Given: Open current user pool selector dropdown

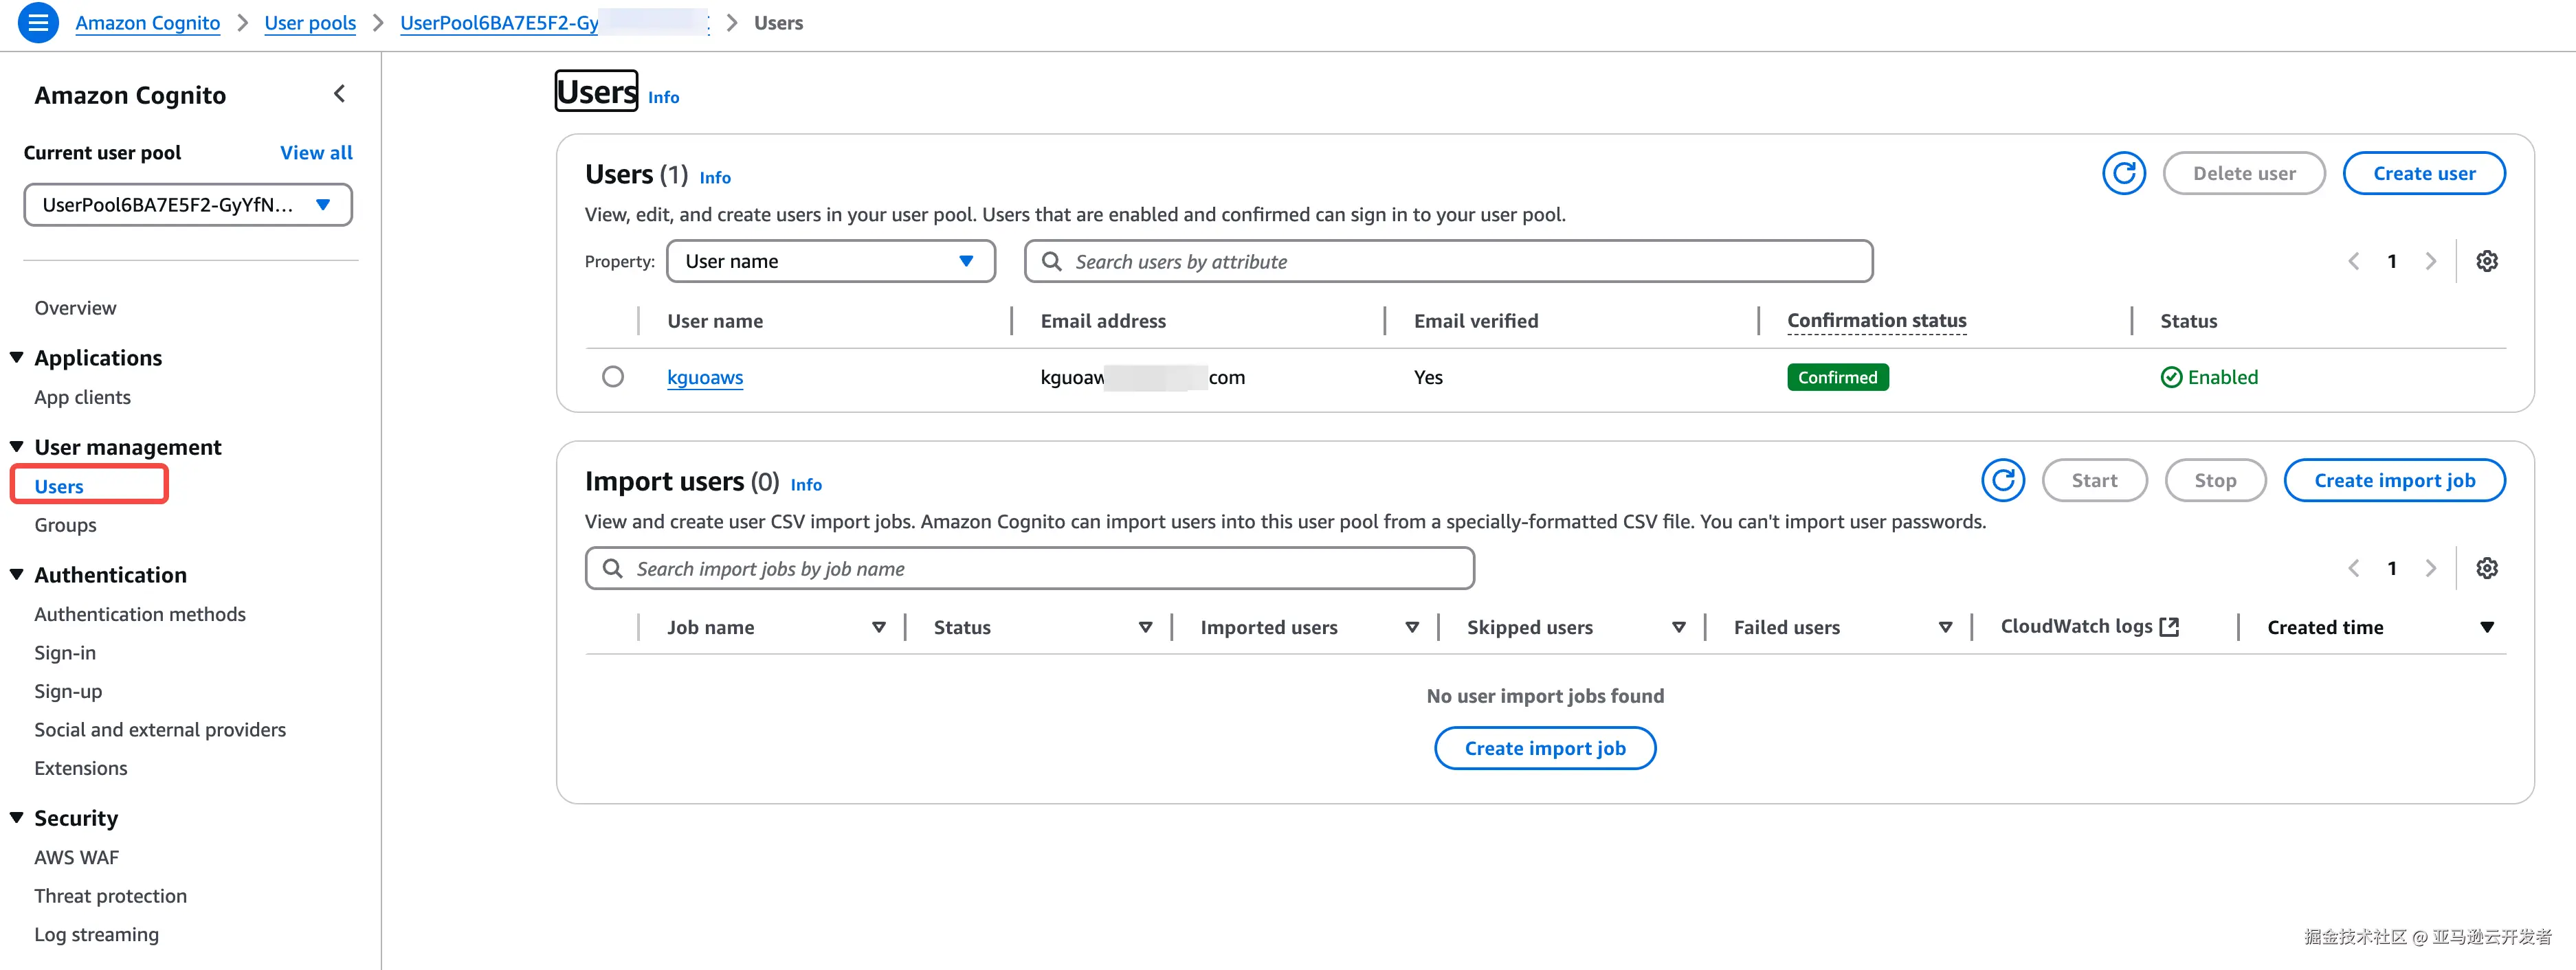Looking at the screenshot, I should [x=188, y=205].
